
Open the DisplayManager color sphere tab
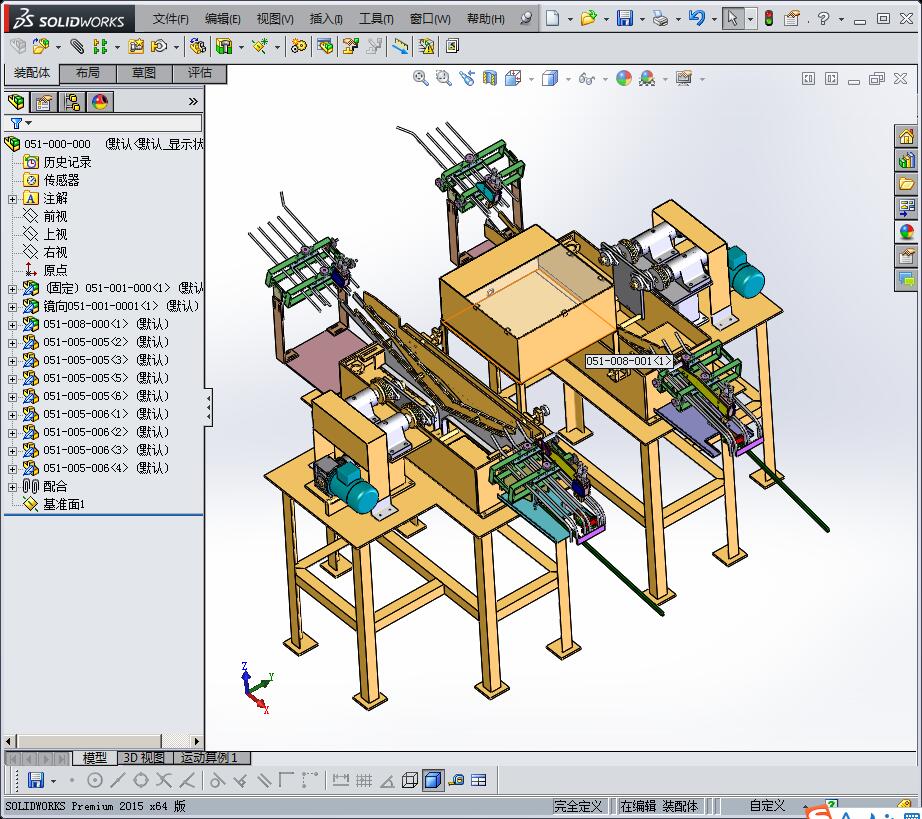click(x=99, y=101)
